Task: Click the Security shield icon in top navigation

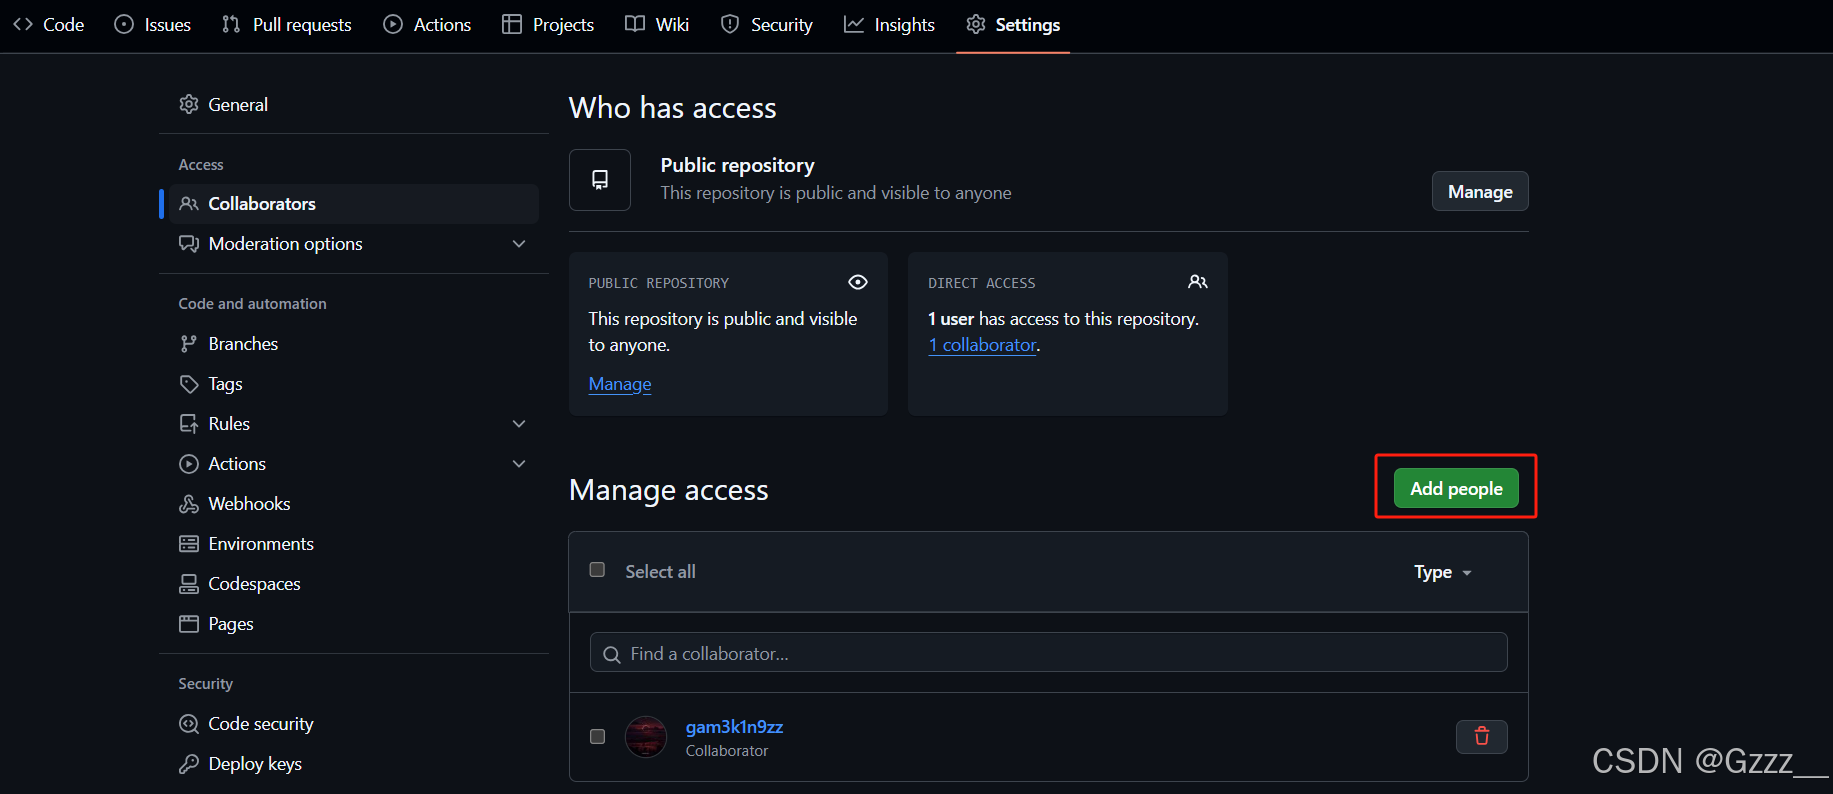Action: [x=730, y=24]
